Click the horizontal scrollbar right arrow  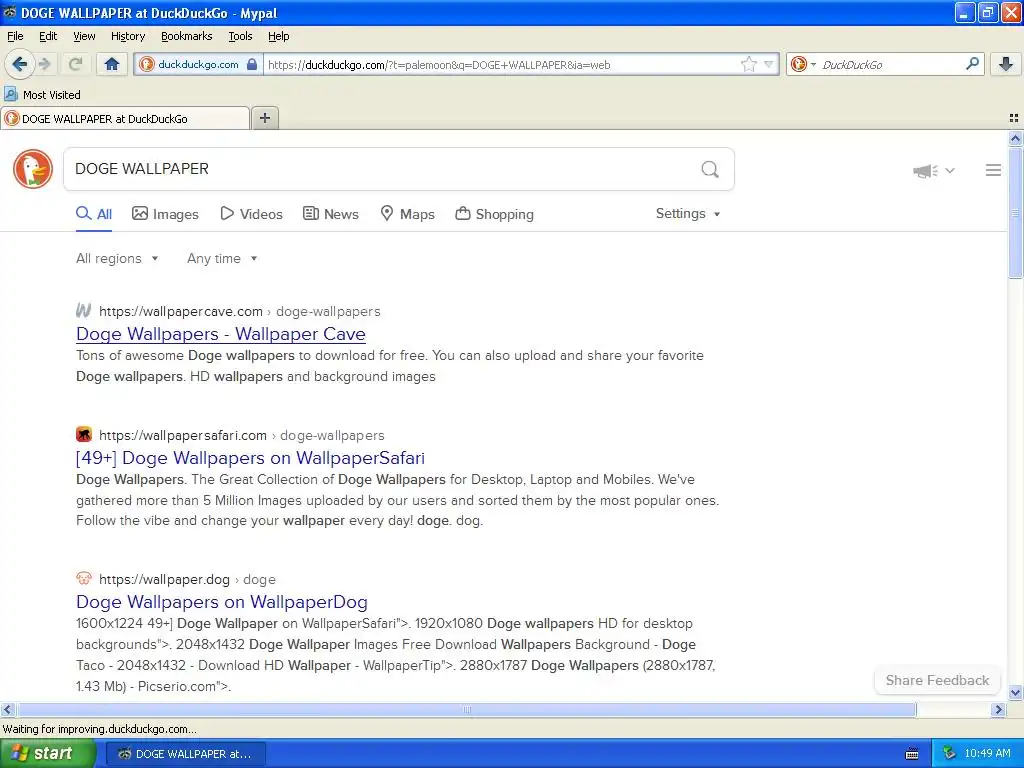[x=998, y=709]
